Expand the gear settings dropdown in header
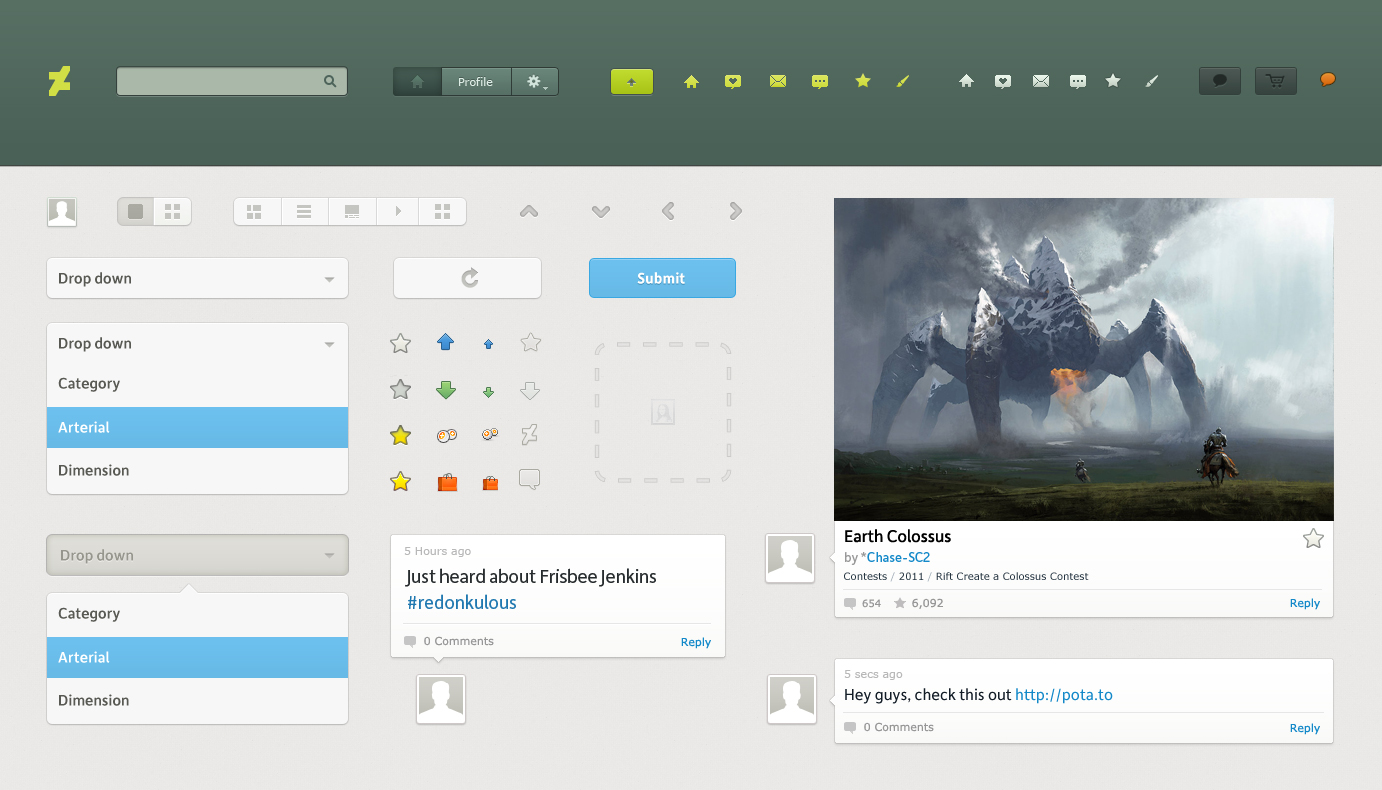Viewport: 1382px width, 790px height. (x=535, y=81)
